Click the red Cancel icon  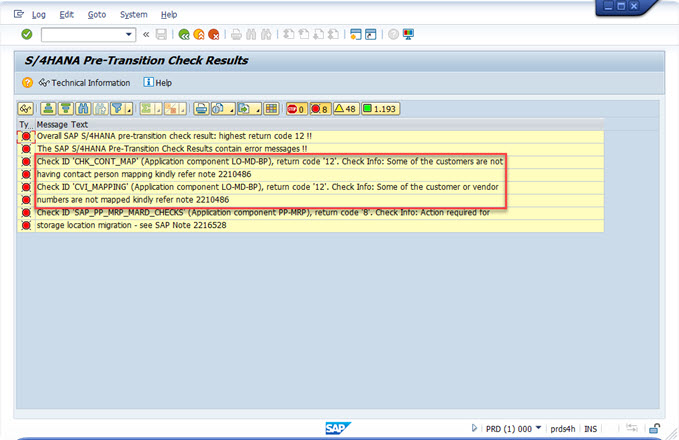click(213, 34)
